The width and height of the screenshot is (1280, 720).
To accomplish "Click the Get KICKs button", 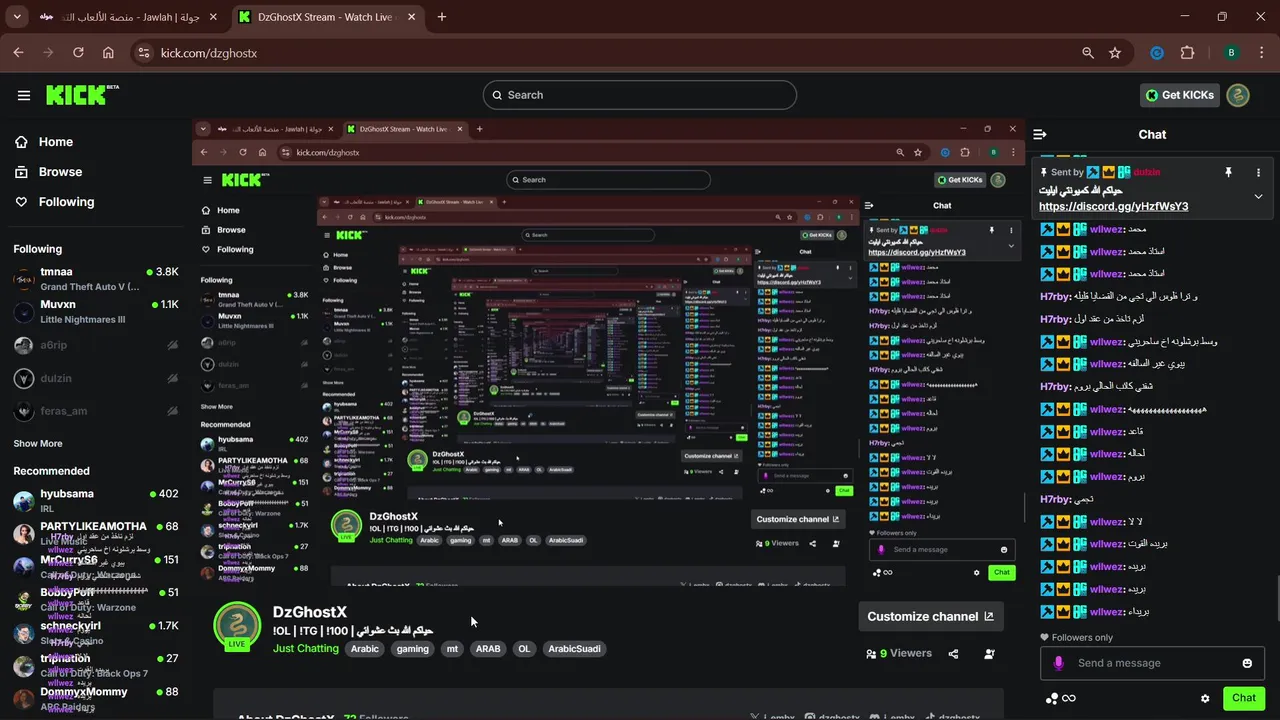I will [x=1180, y=95].
